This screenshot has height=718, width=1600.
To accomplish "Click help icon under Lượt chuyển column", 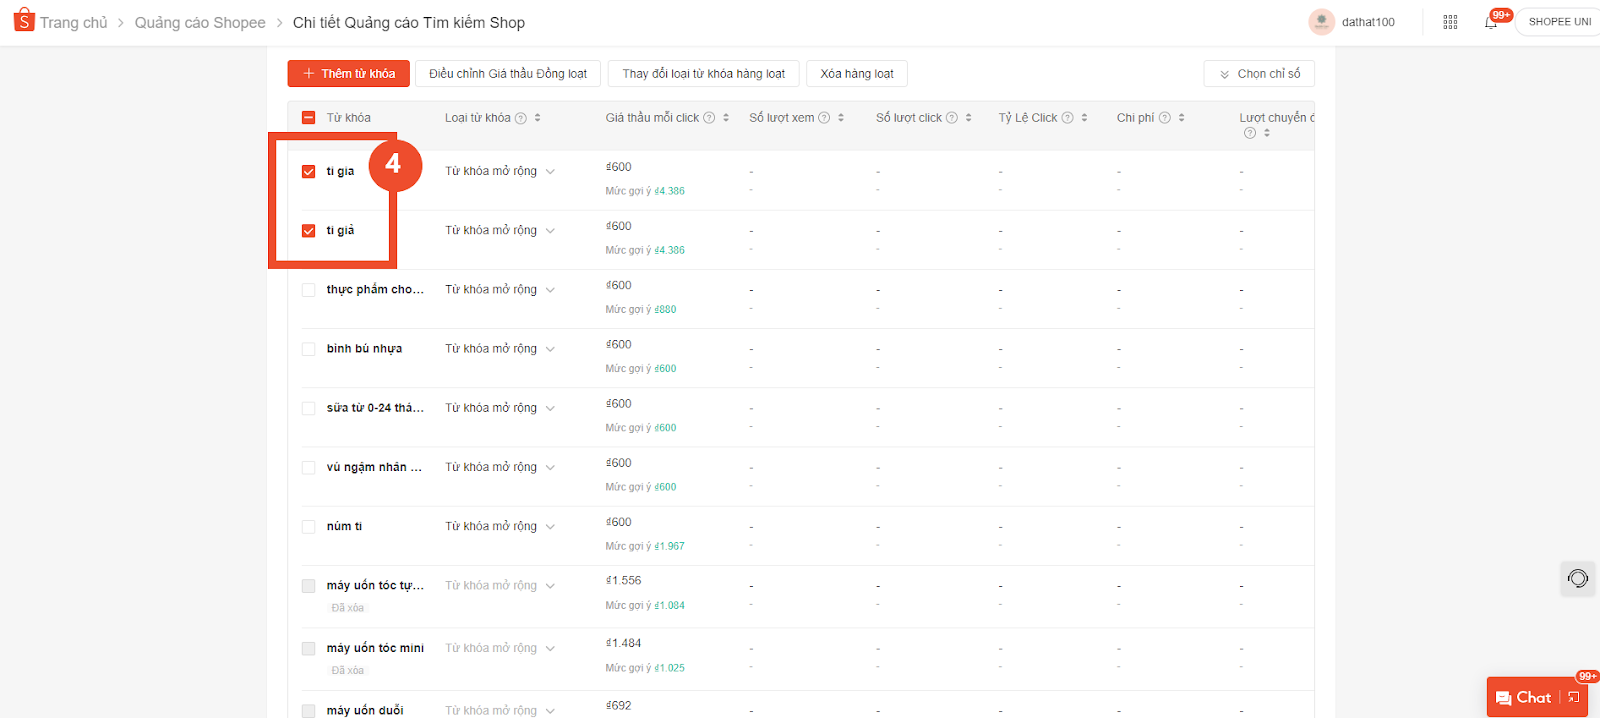I will 1250,133.
